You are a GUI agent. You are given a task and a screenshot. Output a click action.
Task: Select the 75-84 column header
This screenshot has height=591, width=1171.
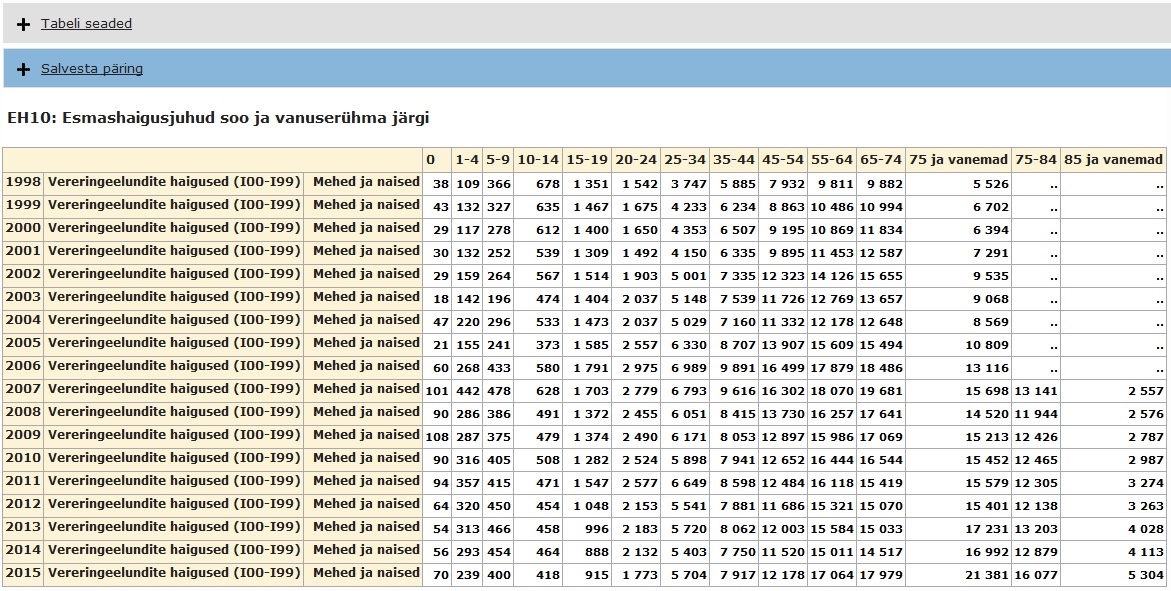point(1035,160)
